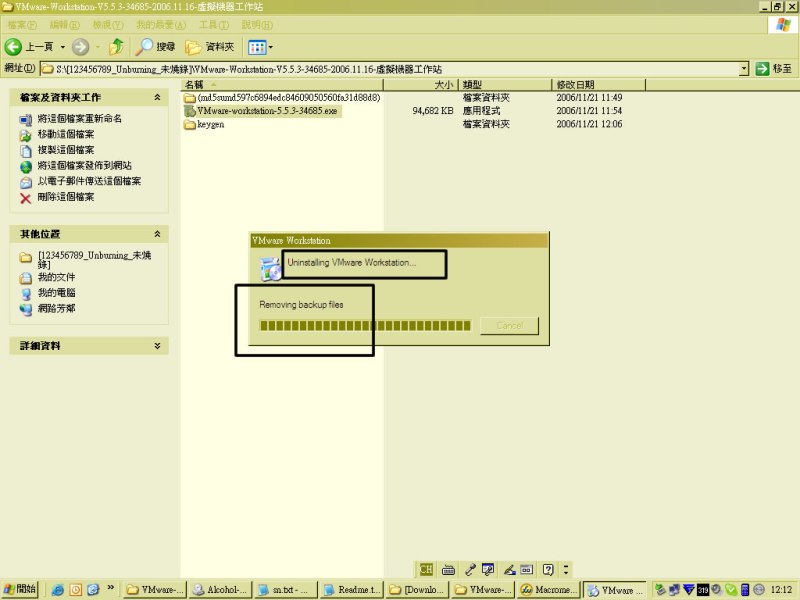Sort by the 類型 column header
Image resolution: width=800 pixels, height=600 pixels.
tap(505, 85)
